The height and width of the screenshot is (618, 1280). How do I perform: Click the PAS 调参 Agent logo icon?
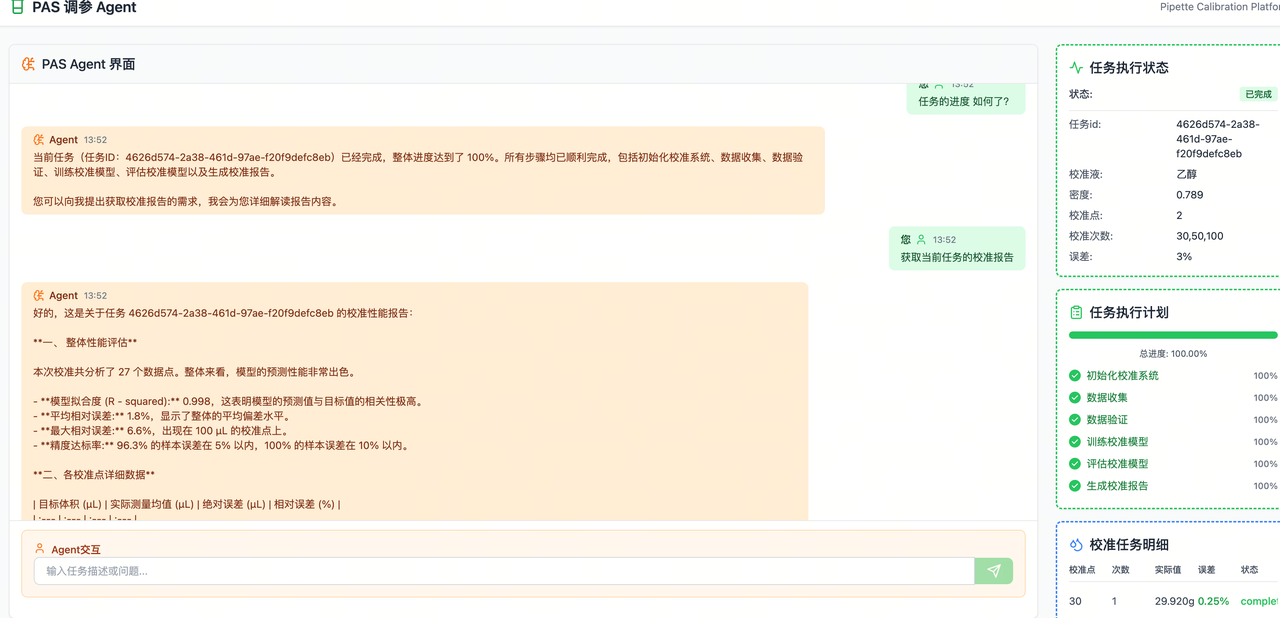click(x=17, y=8)
